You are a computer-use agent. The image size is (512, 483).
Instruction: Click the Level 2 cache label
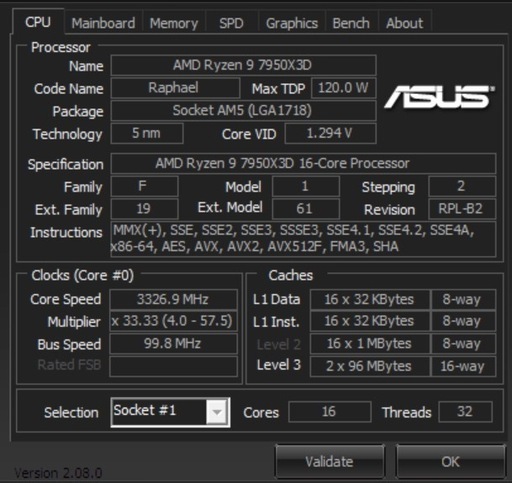(279, 344)
